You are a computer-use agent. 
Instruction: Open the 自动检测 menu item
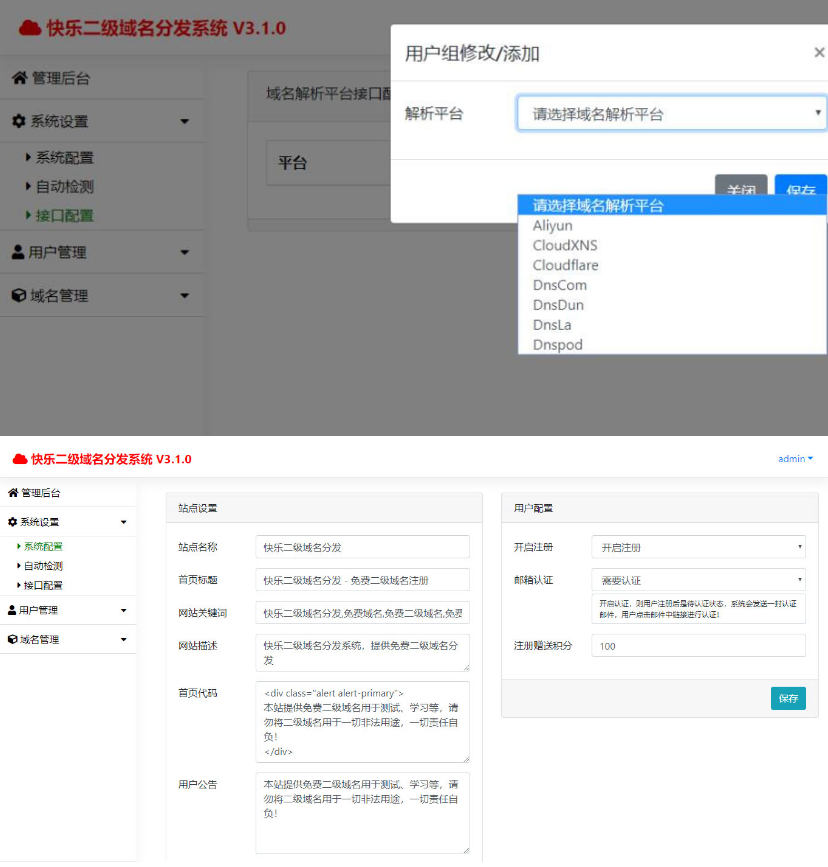(x=62, y=184)
